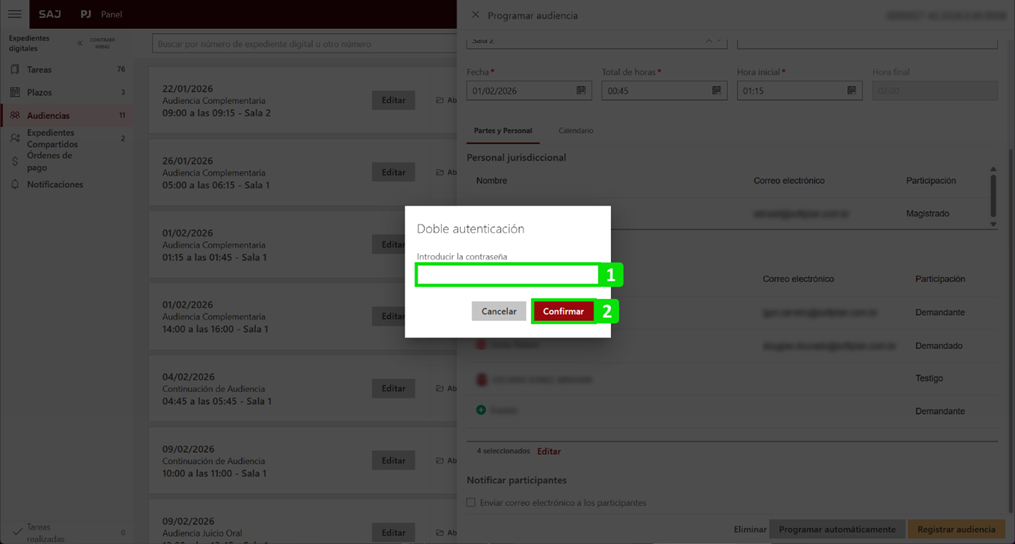The width and height of the screenshot is (1015, 544).
Task: Open Plazos via its calendar icon
Action: (x=15, y=92)
